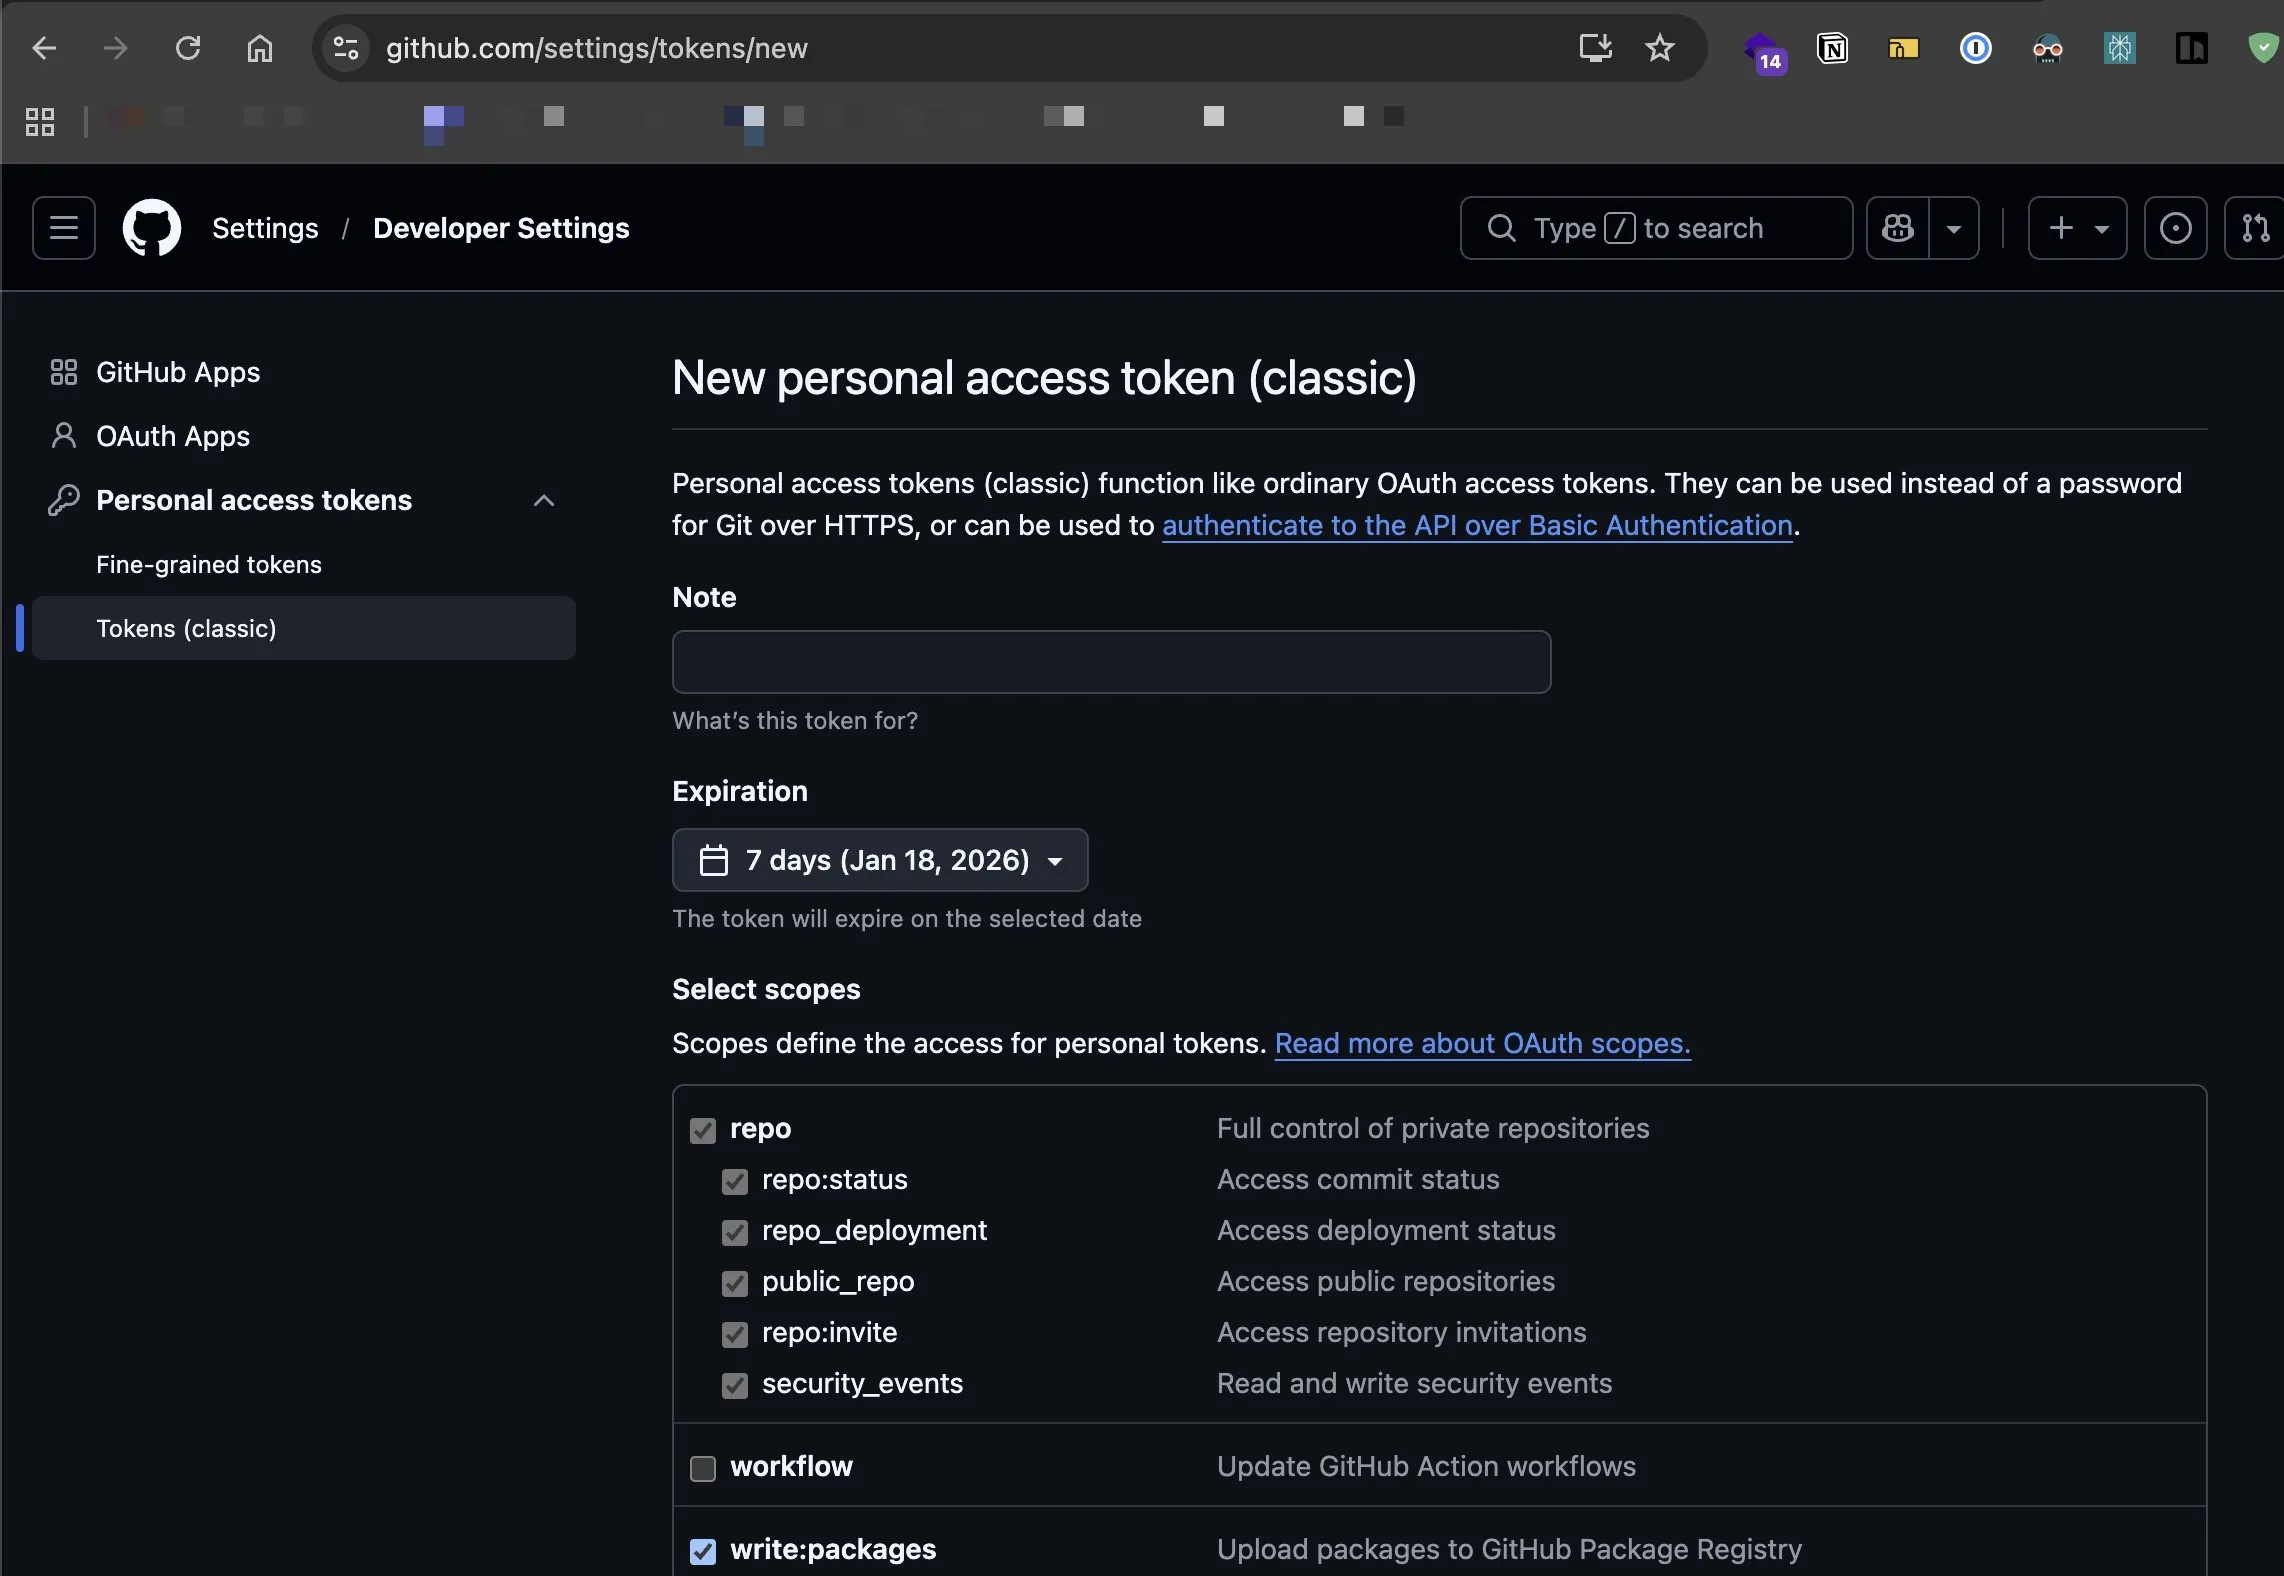Uncheck the write:packages scope

[x=703, y=1551]
